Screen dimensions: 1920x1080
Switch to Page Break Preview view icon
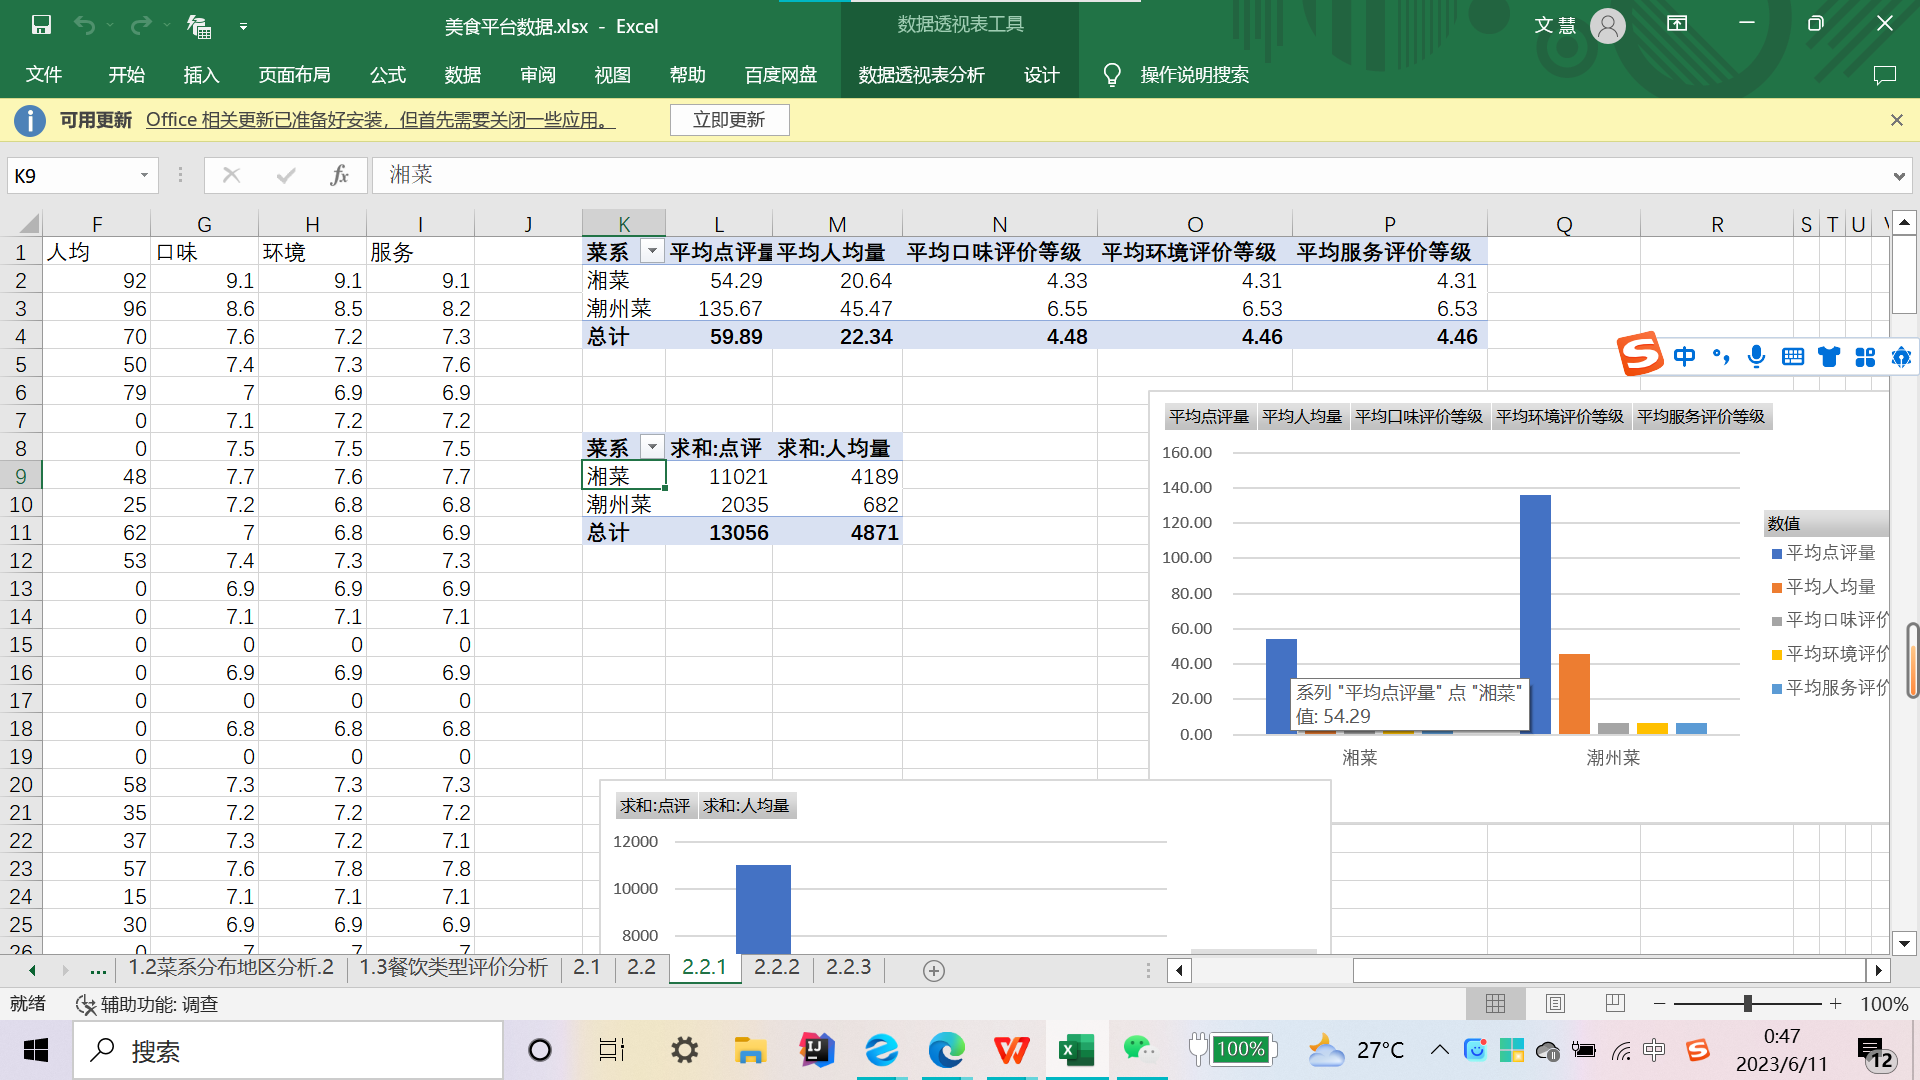click(x=1614, y=1003)
